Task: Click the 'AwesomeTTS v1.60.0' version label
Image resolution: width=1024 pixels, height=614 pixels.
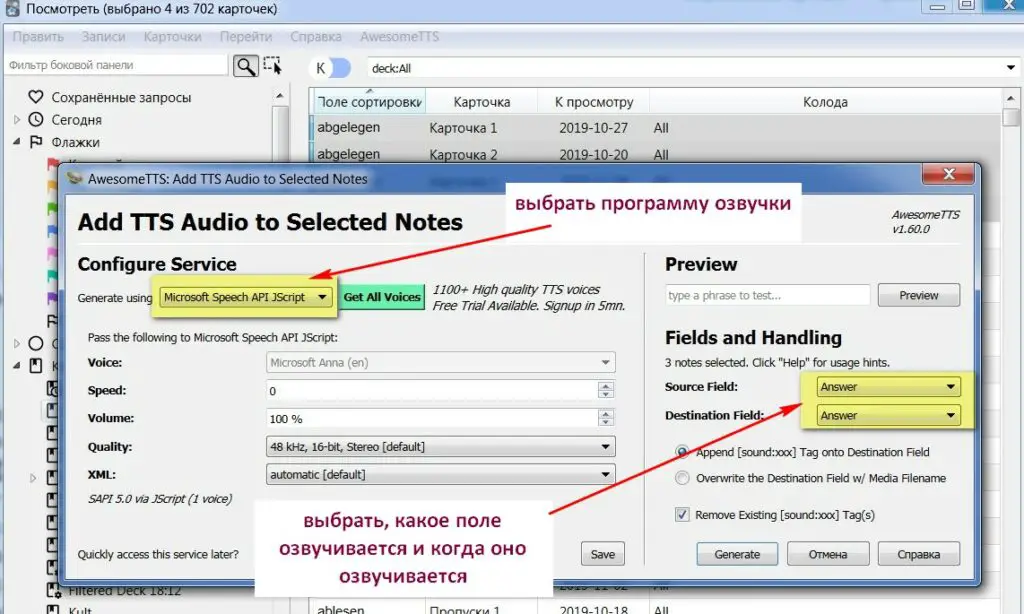Action: [x=925, y=221]
